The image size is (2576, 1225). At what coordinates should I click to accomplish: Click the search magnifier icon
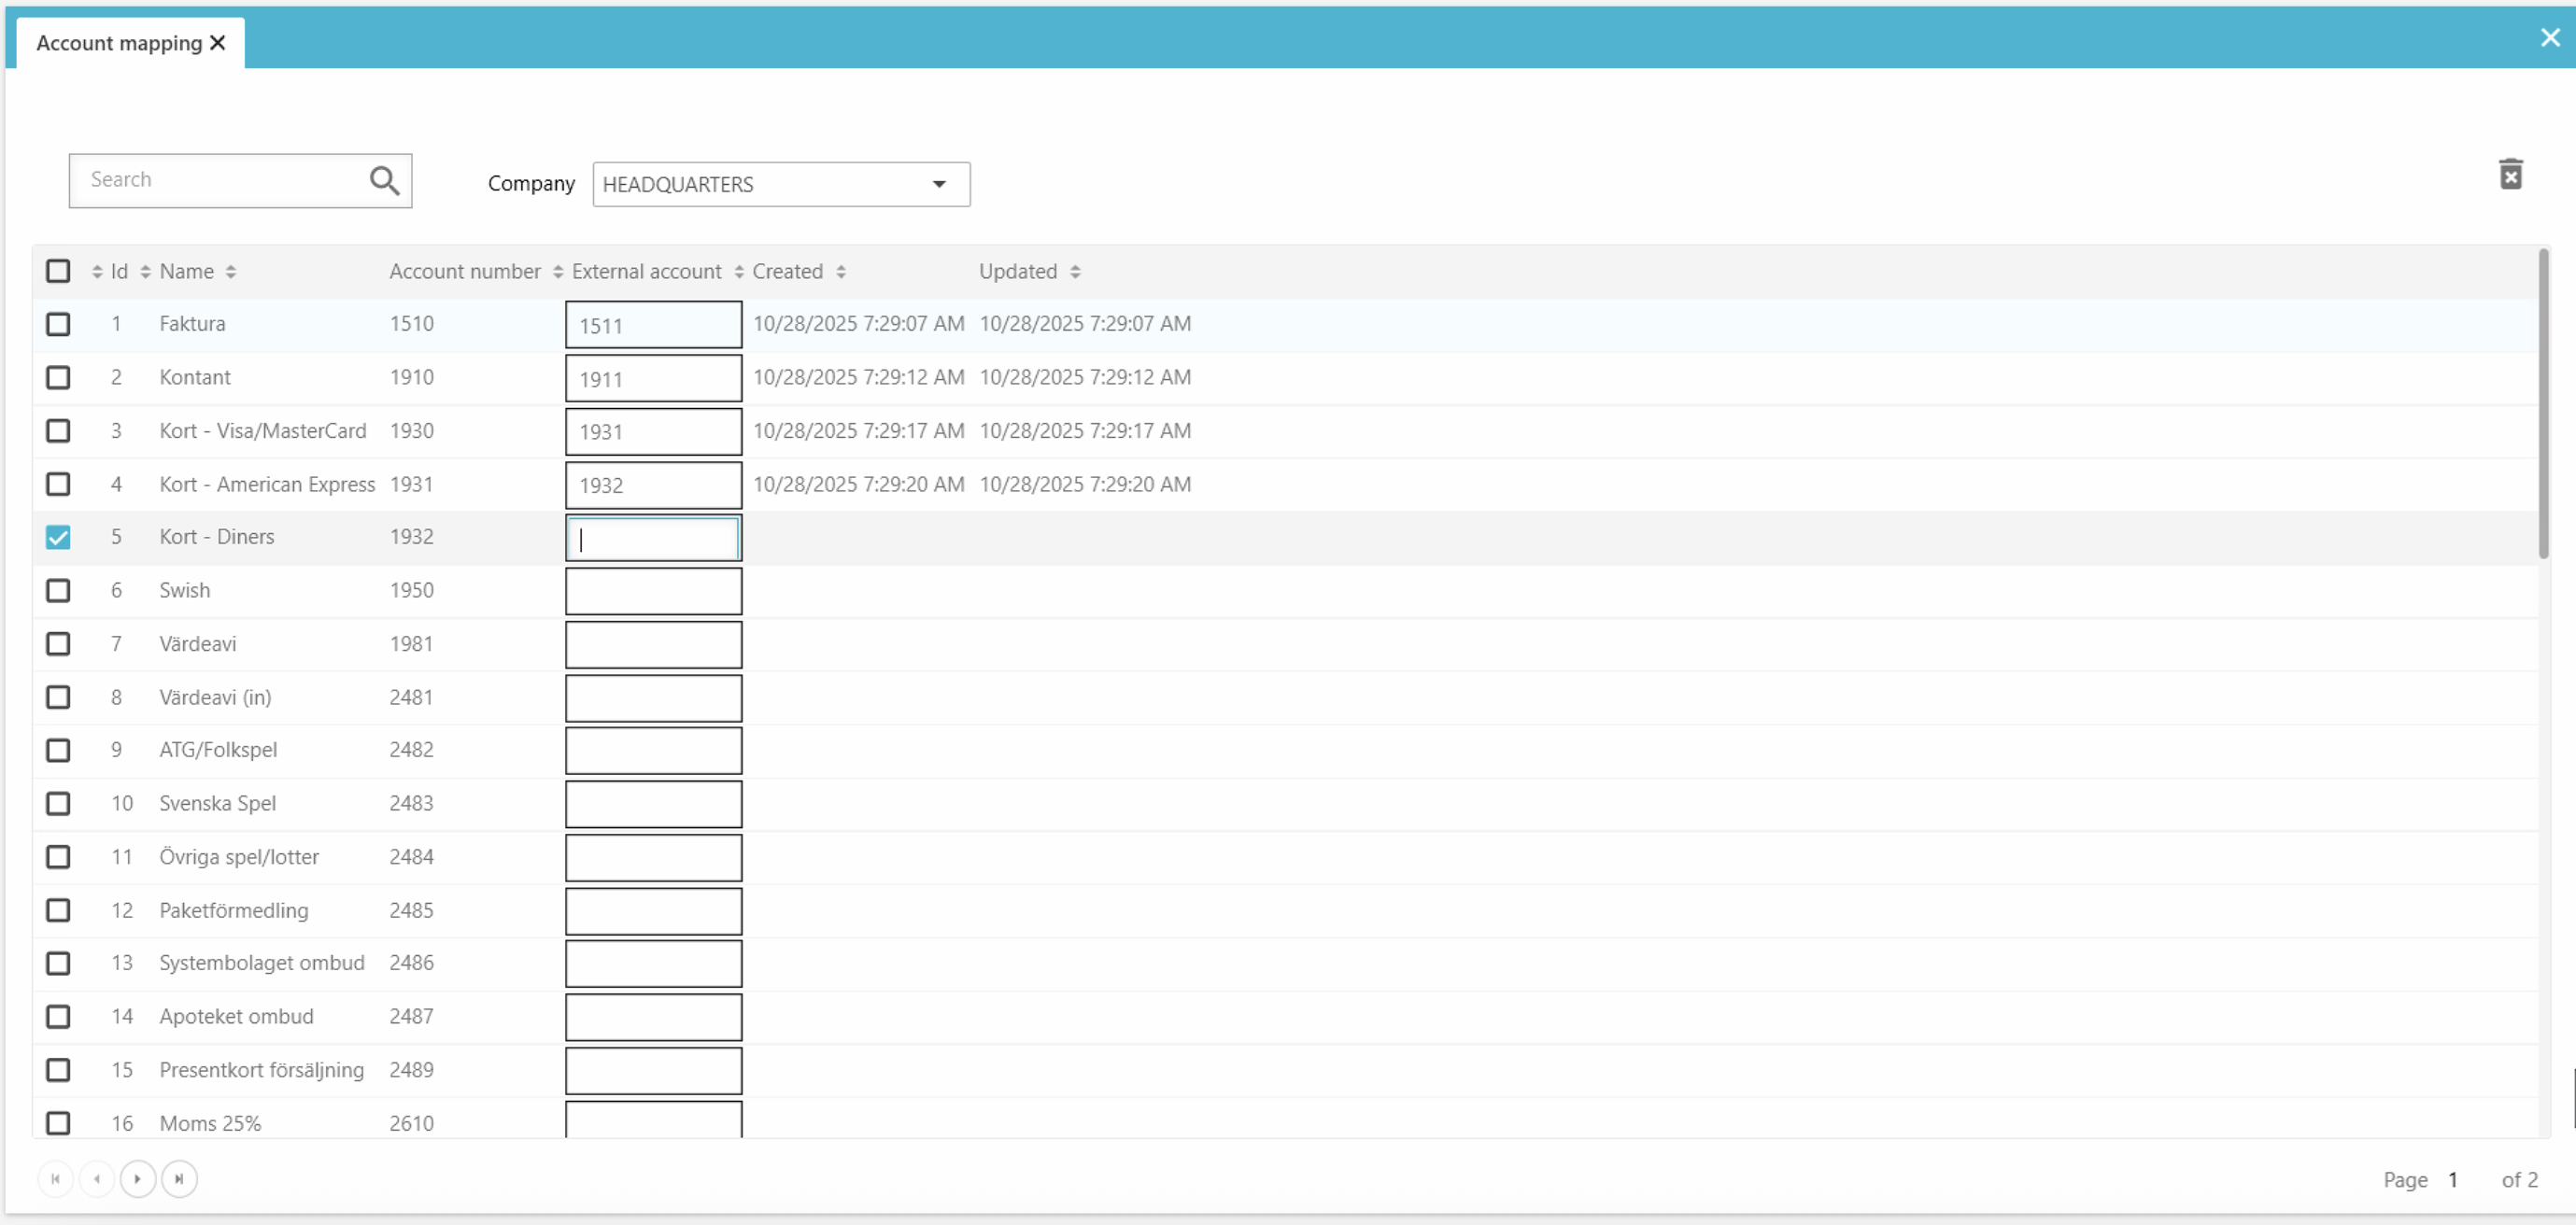click(384, 180)
